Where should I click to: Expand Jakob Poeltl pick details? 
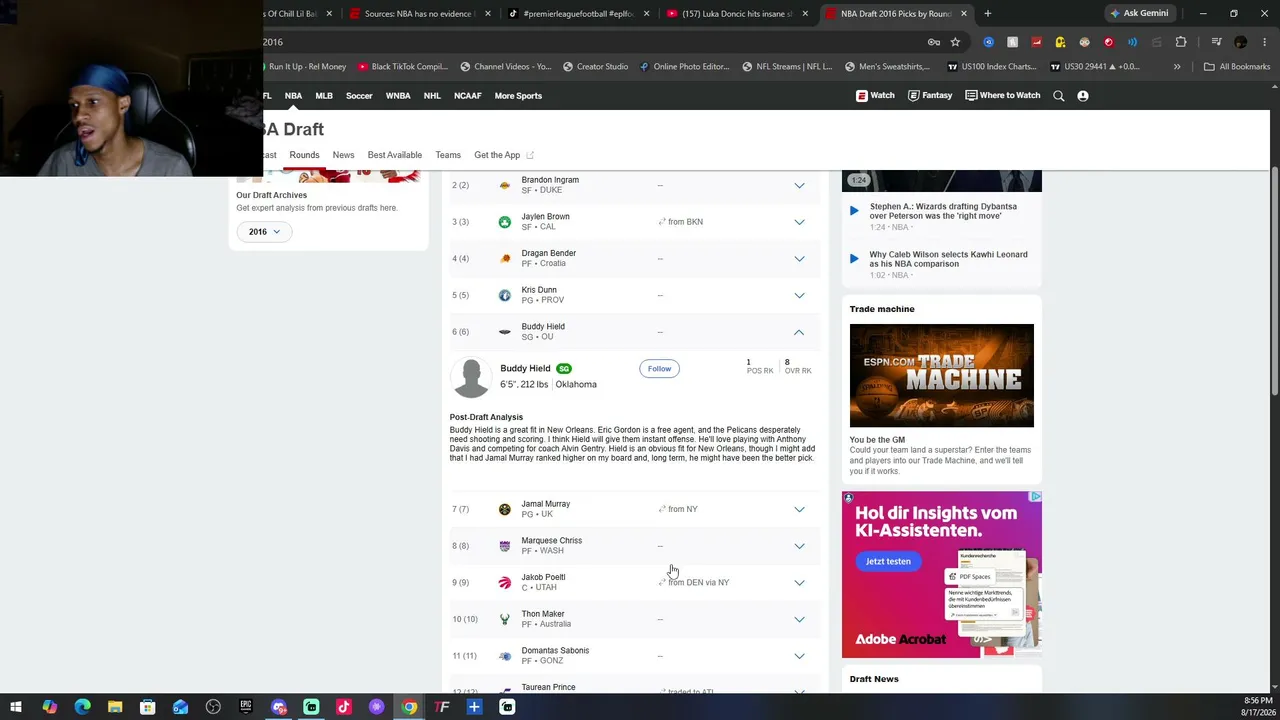(x=799, y=582)
